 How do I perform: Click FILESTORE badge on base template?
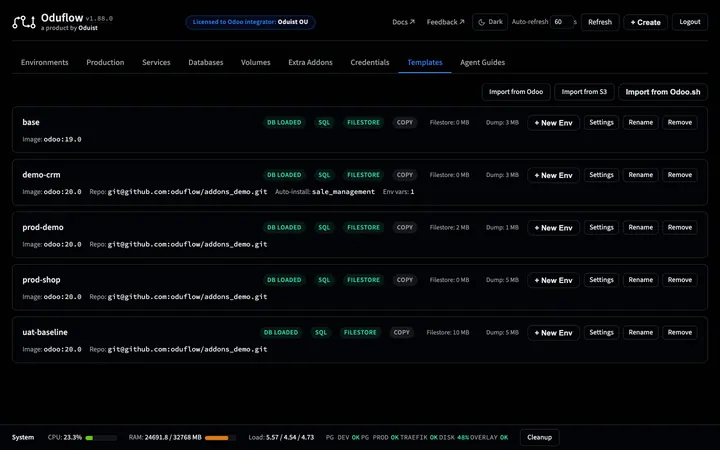(363, 123)
